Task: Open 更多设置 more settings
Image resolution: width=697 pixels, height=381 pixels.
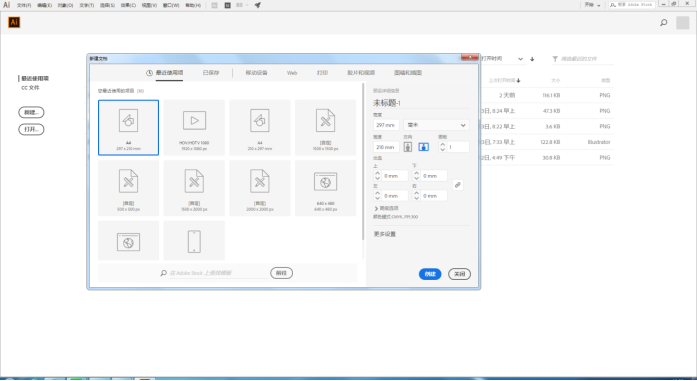Action: pyautogui.click(x=385, y=234)
